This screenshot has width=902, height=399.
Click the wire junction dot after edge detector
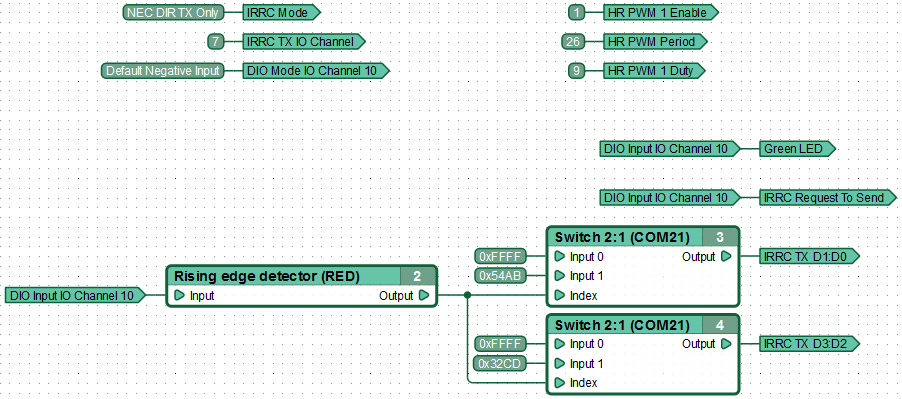468,296
